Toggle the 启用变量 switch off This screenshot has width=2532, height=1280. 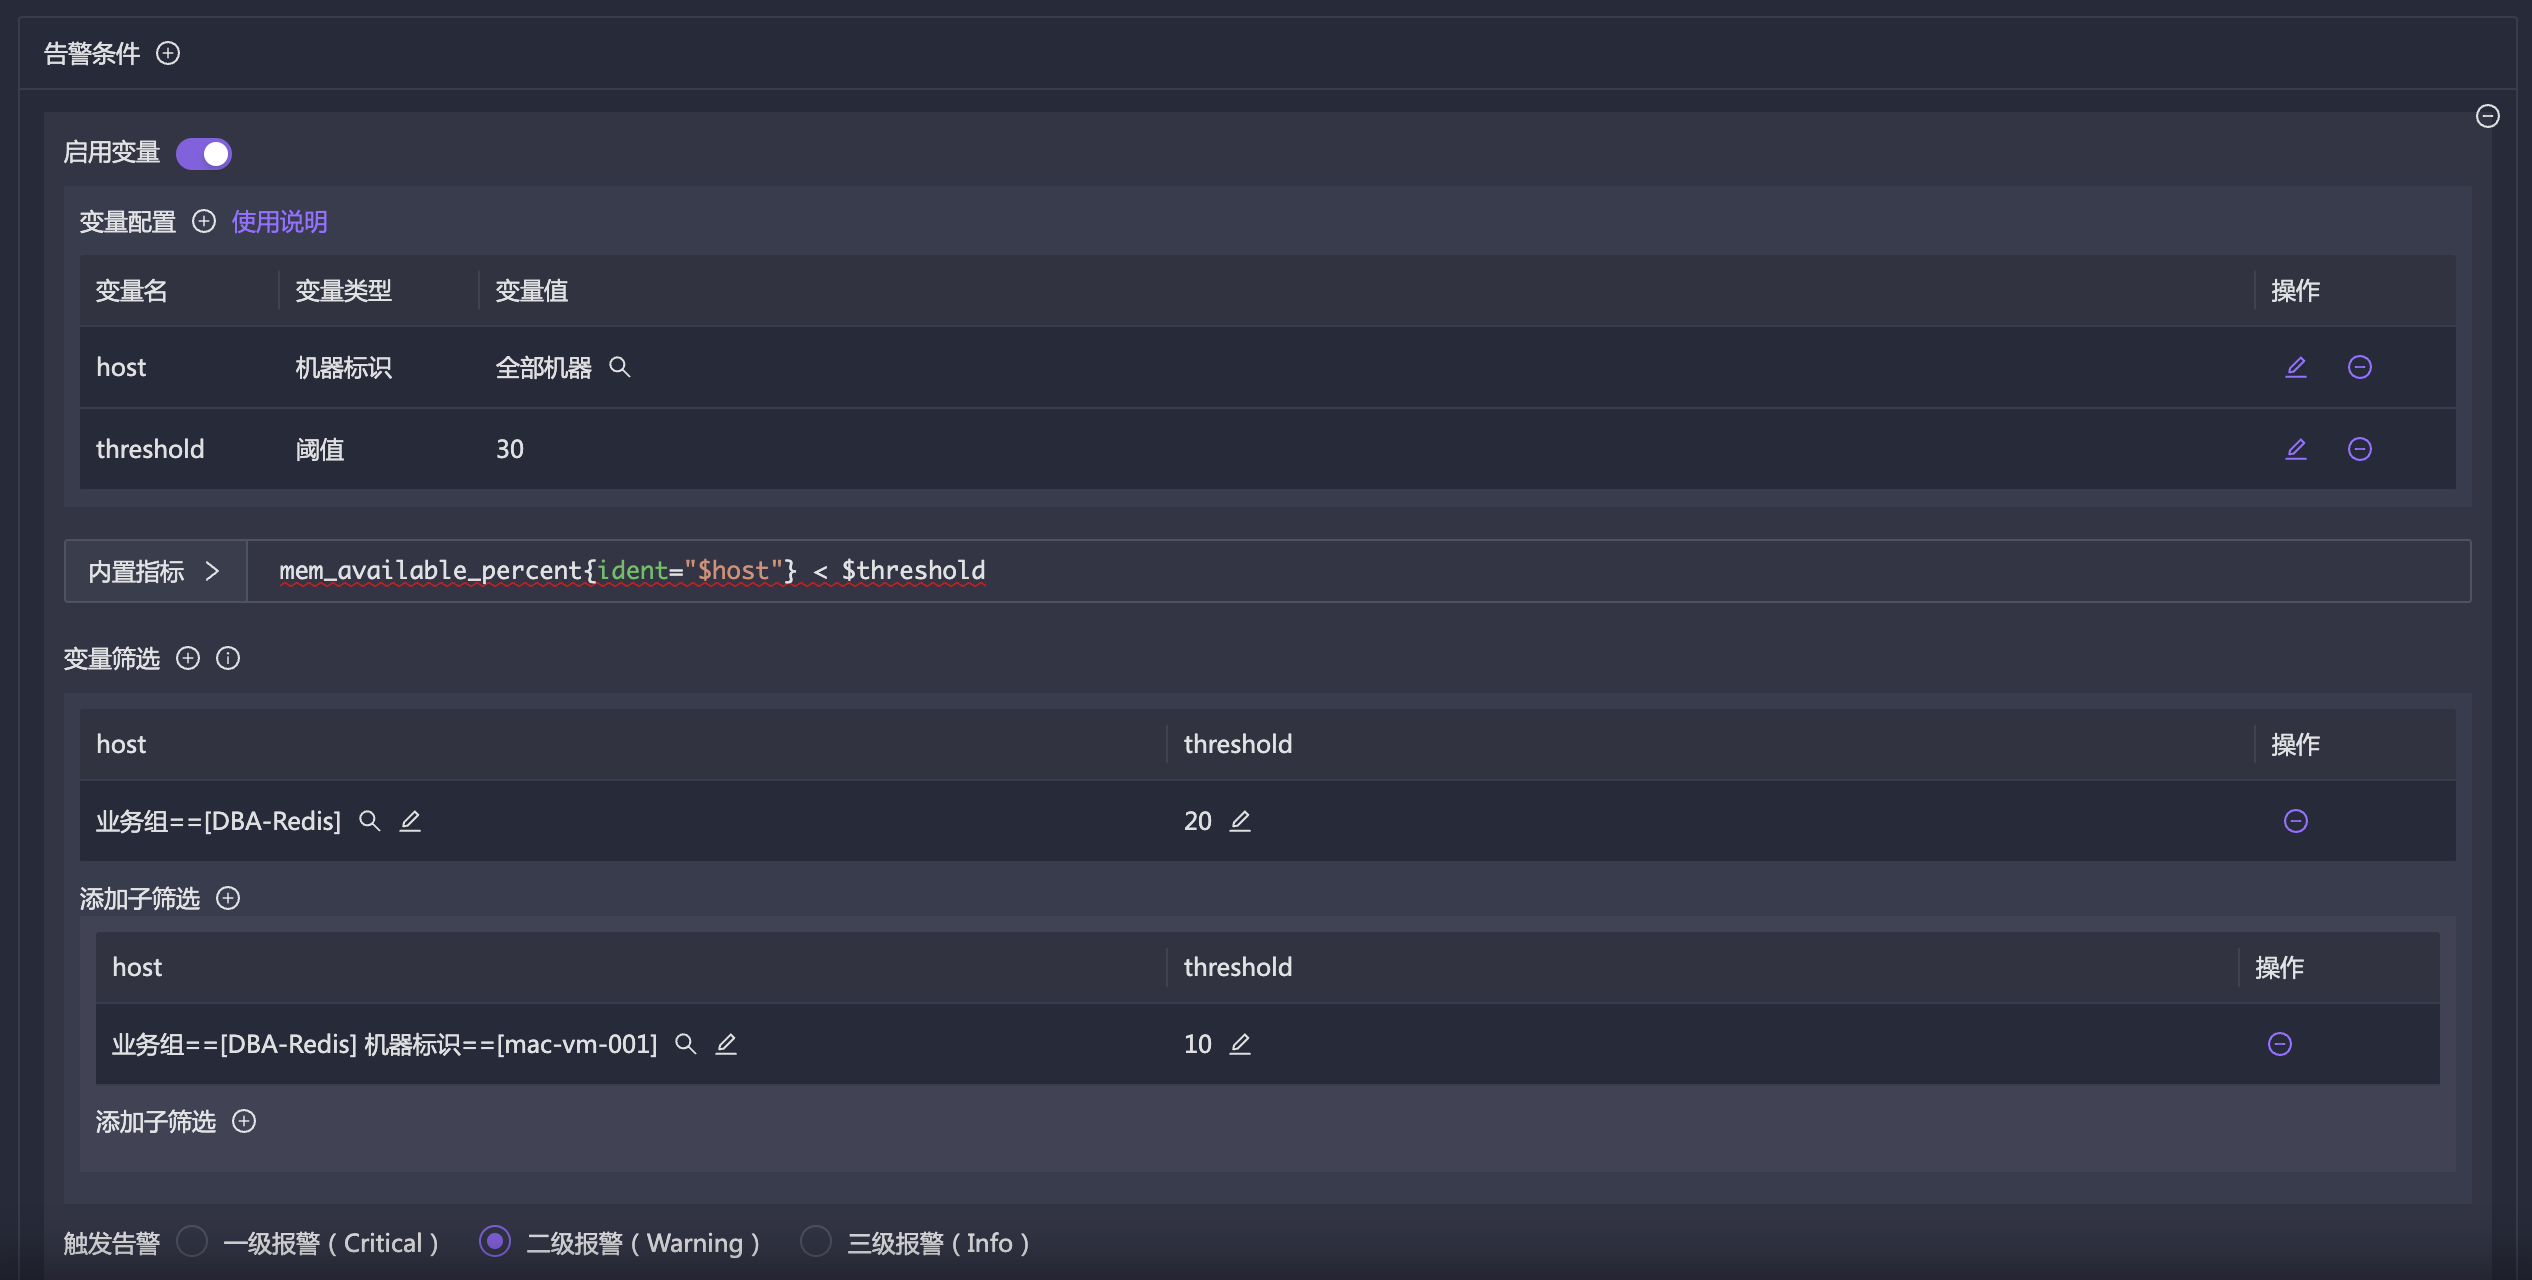point(204,153)
